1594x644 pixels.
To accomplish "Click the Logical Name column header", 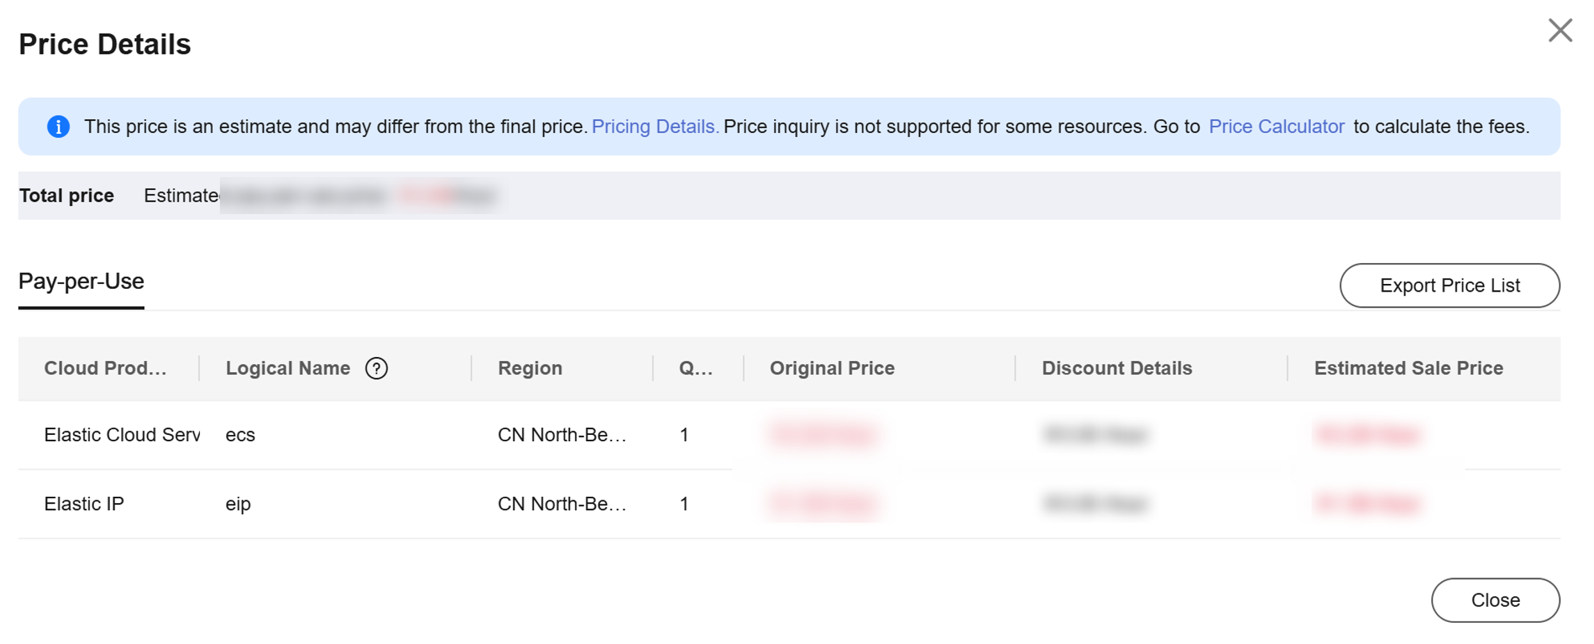I will pyautogui.click(x=288, y=369).
